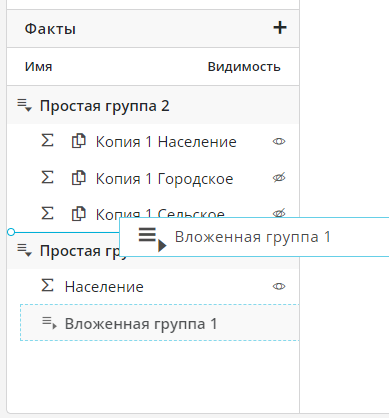Add a new fact with the plus icon
The image size is (389, 418).
pos(280,28)
